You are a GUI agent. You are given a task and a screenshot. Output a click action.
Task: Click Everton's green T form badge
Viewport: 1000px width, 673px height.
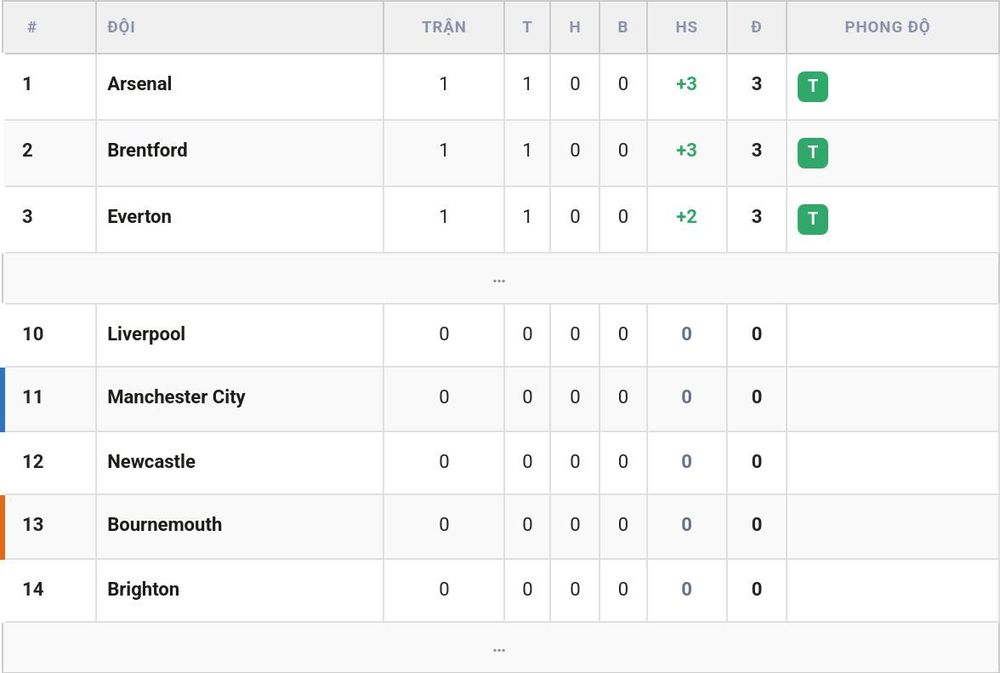[812, 219]
